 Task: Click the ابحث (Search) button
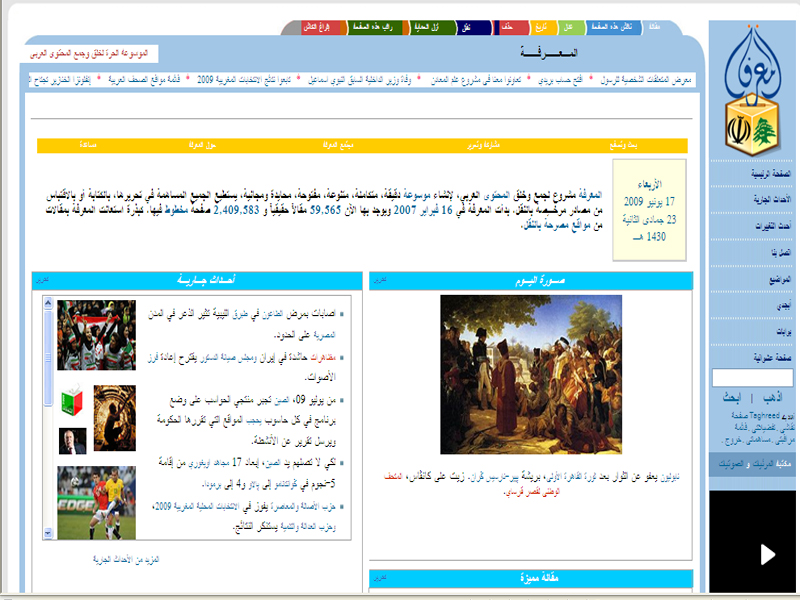pos(732,397)
